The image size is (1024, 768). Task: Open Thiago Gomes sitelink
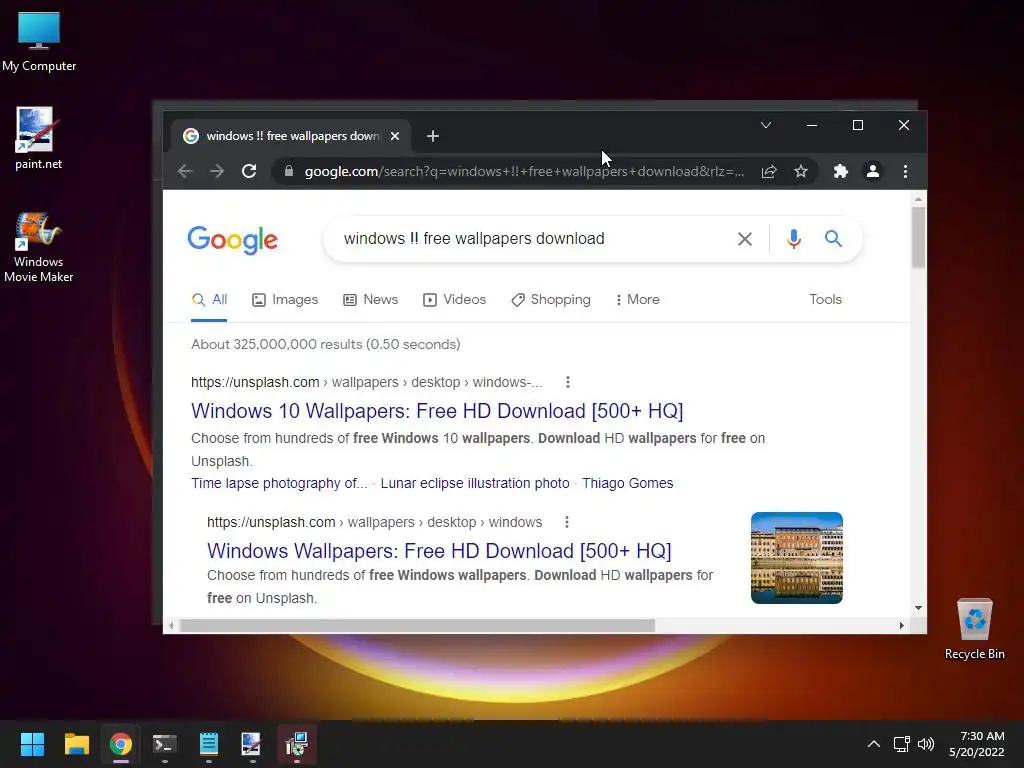pos(628,483)
